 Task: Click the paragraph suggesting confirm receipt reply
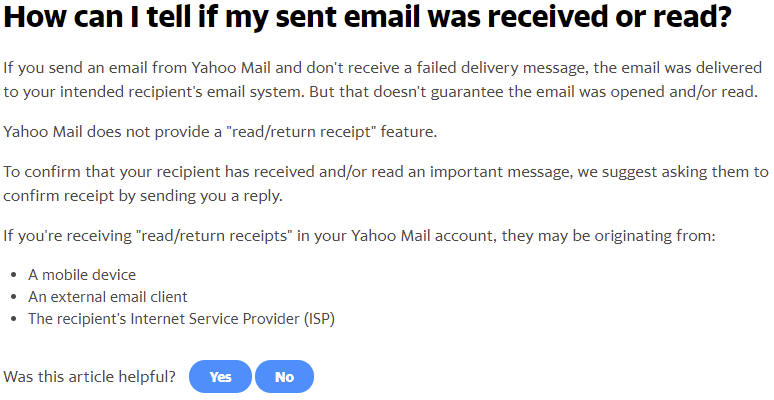click(x=386, y=184)
